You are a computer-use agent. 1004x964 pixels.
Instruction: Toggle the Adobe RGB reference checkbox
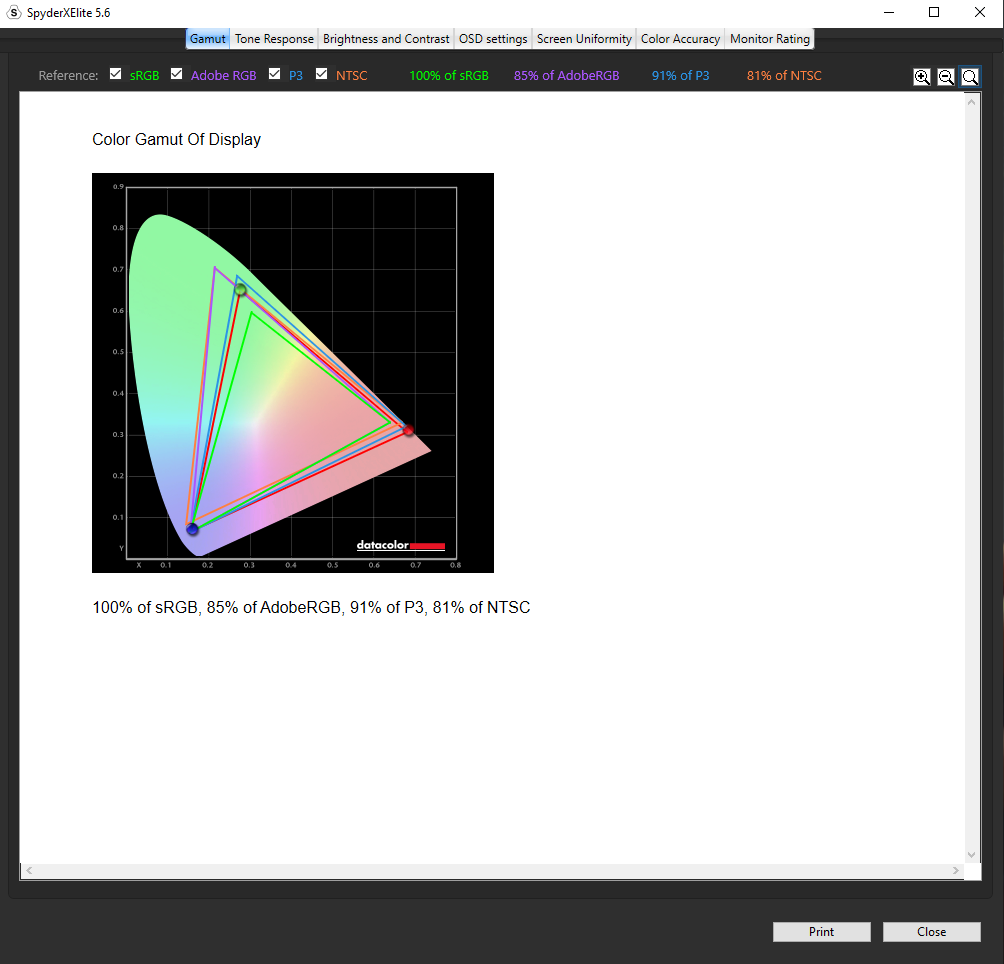pos(177,74)
